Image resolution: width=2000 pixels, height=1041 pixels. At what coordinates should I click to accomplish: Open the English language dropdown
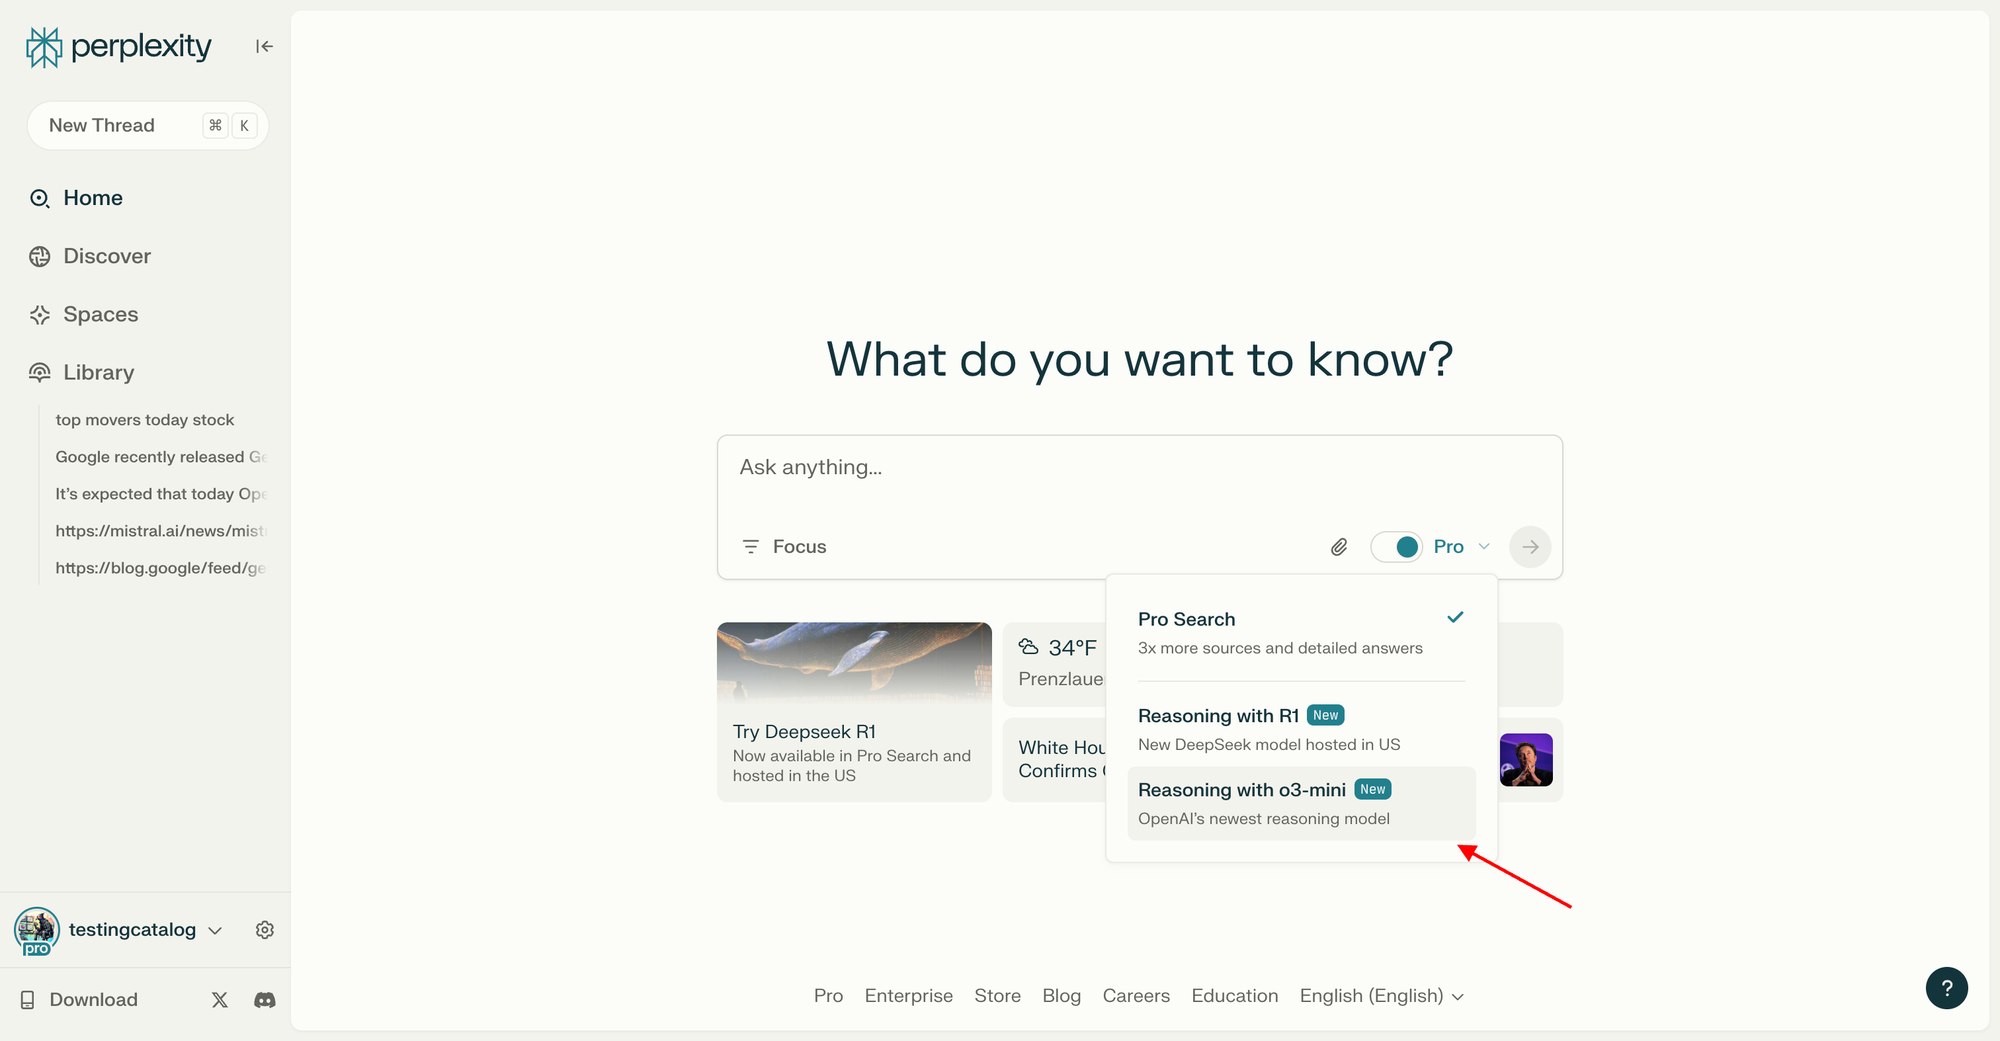pyautogui.click(x=1382, y=996)
